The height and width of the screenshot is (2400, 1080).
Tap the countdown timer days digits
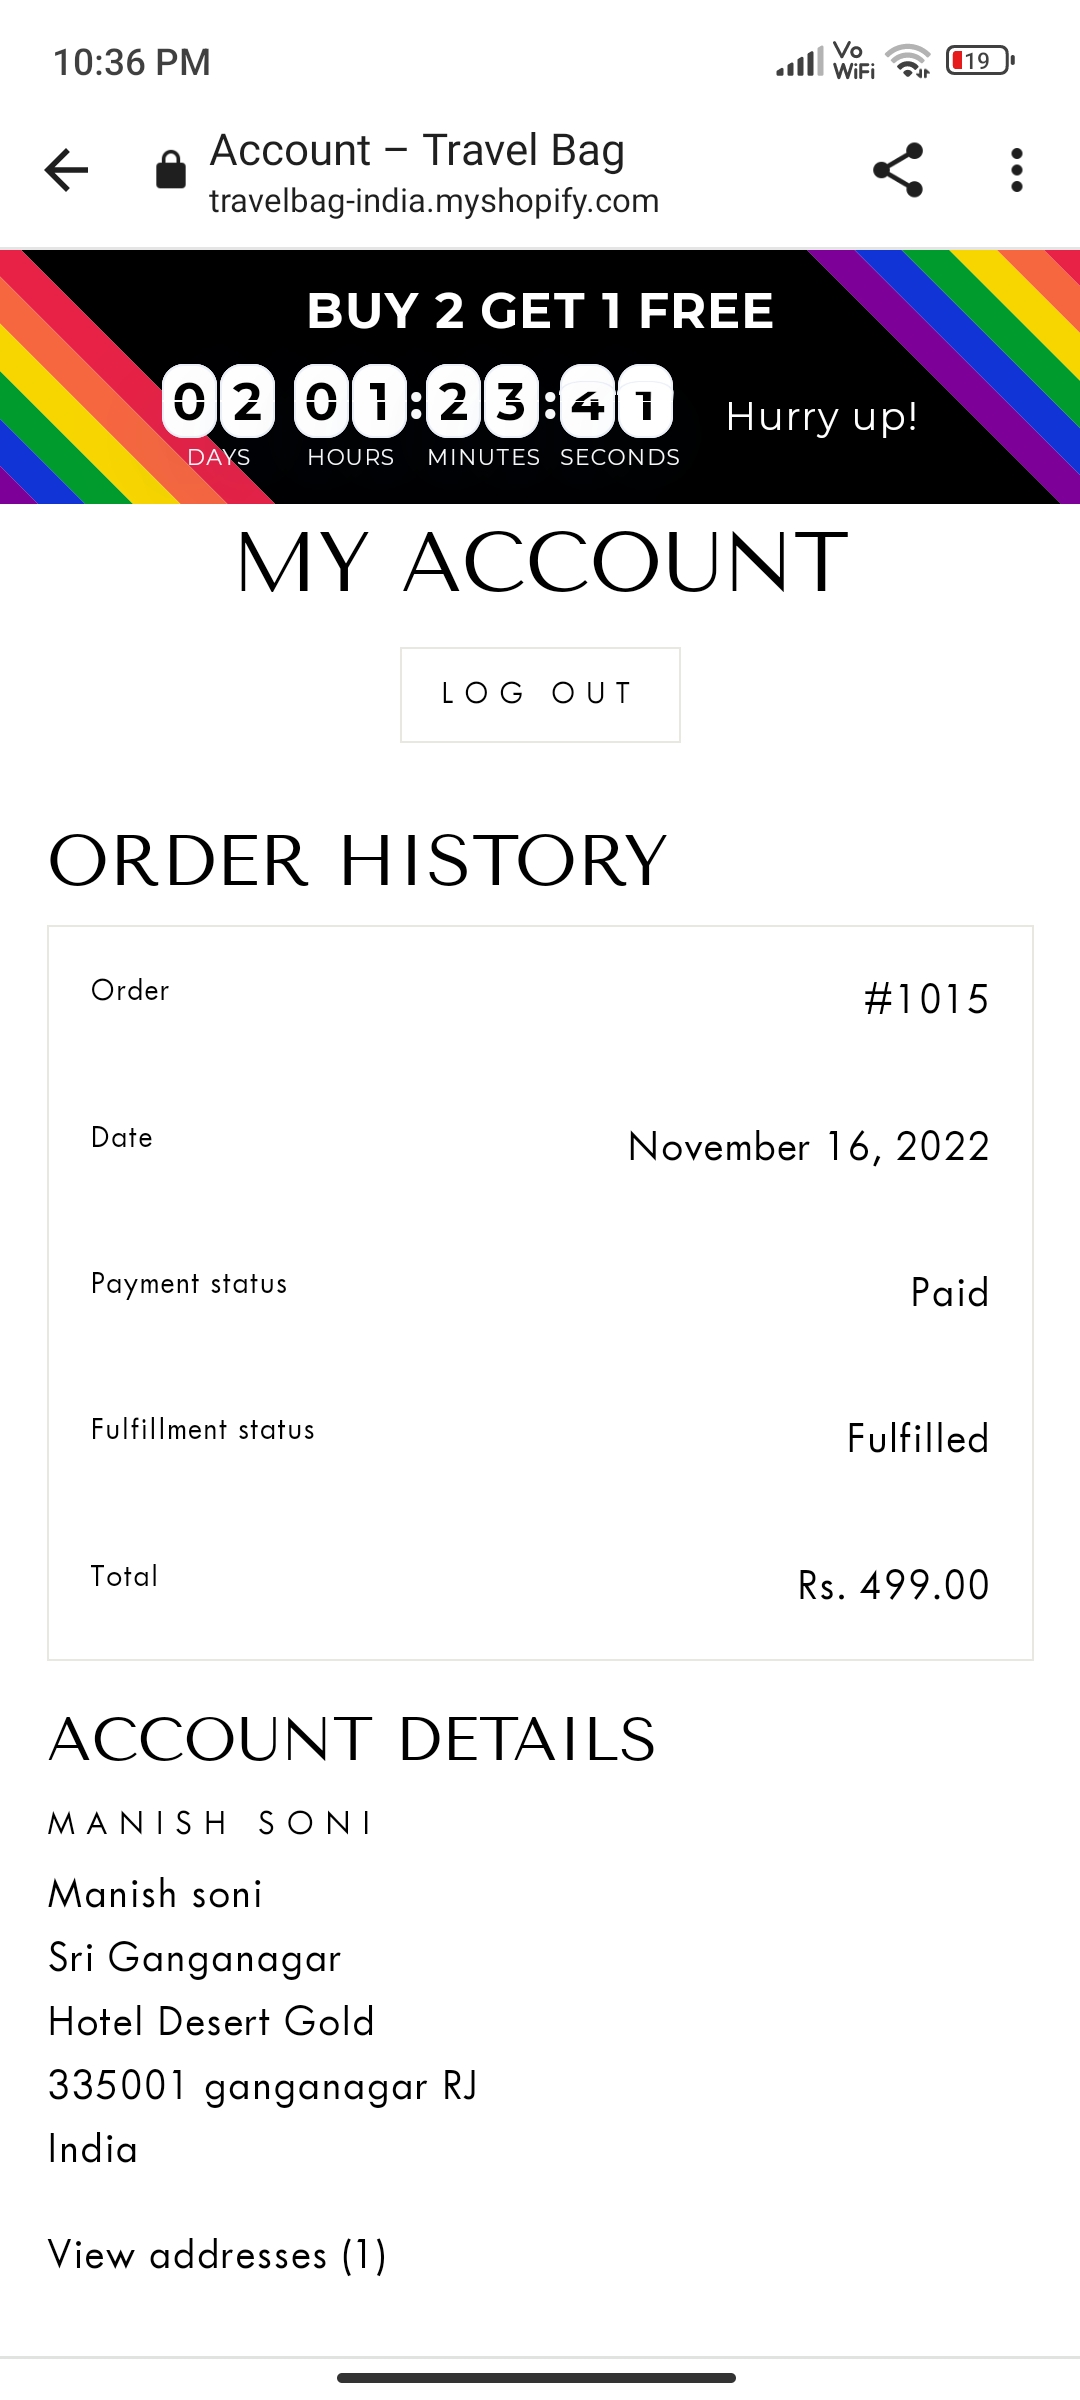pyautogui.click(x=218, y=402)
